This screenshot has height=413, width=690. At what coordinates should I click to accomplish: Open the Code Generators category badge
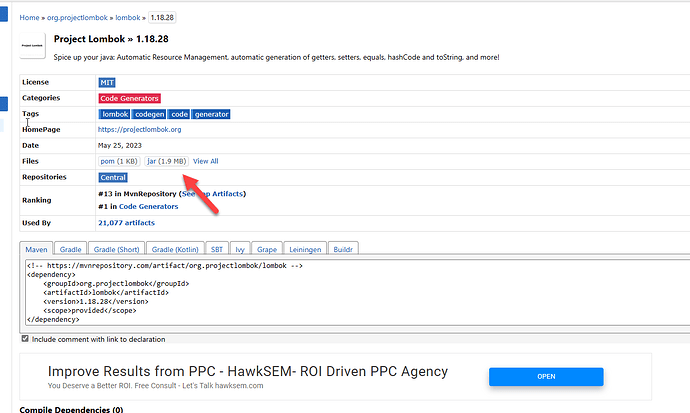click(x=129, y=98)
